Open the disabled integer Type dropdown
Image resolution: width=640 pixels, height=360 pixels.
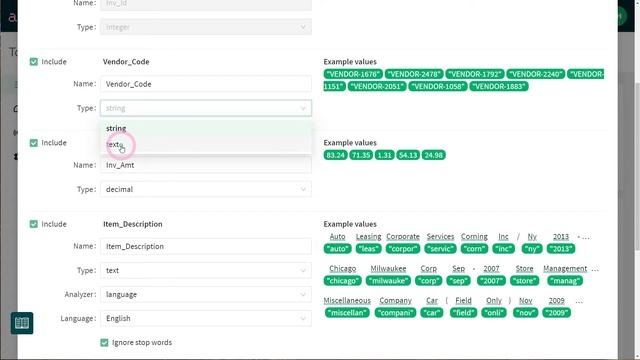[x=206, y=27]
